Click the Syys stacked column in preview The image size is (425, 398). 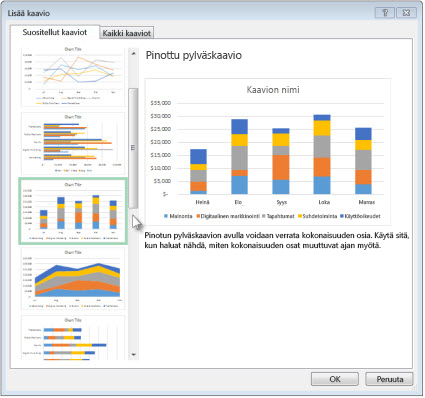pos(281,161)
